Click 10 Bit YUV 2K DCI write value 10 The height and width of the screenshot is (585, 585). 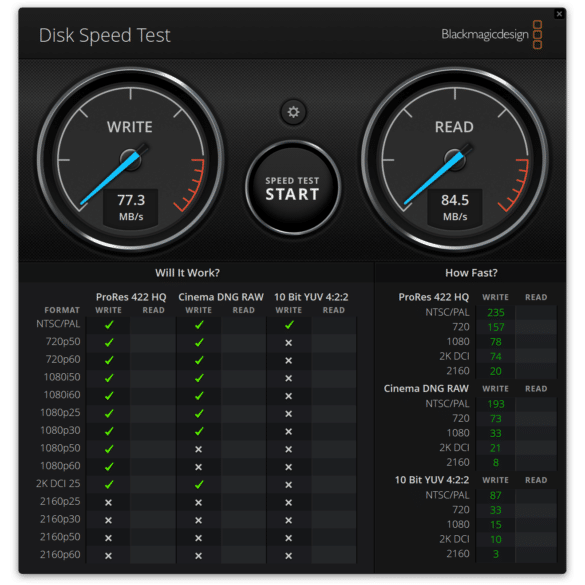[496, 539]
